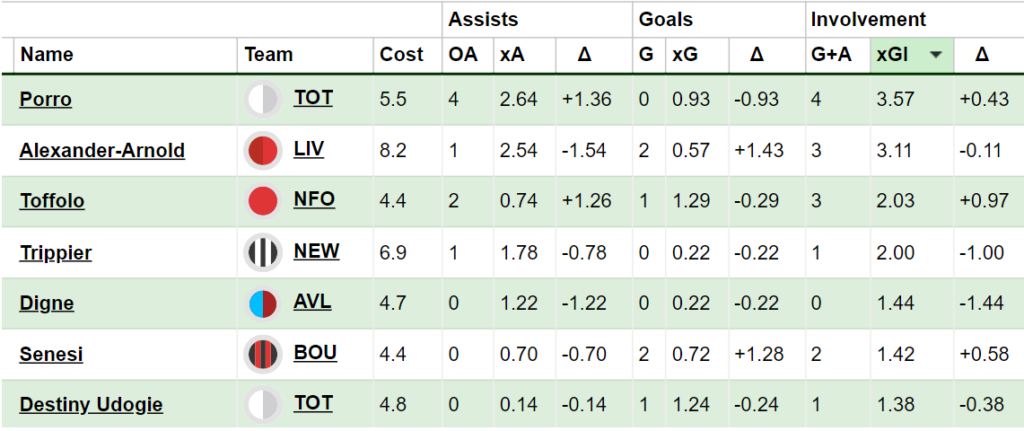Click Digne's Aston Villa badge icon

[x=262, y=303]
